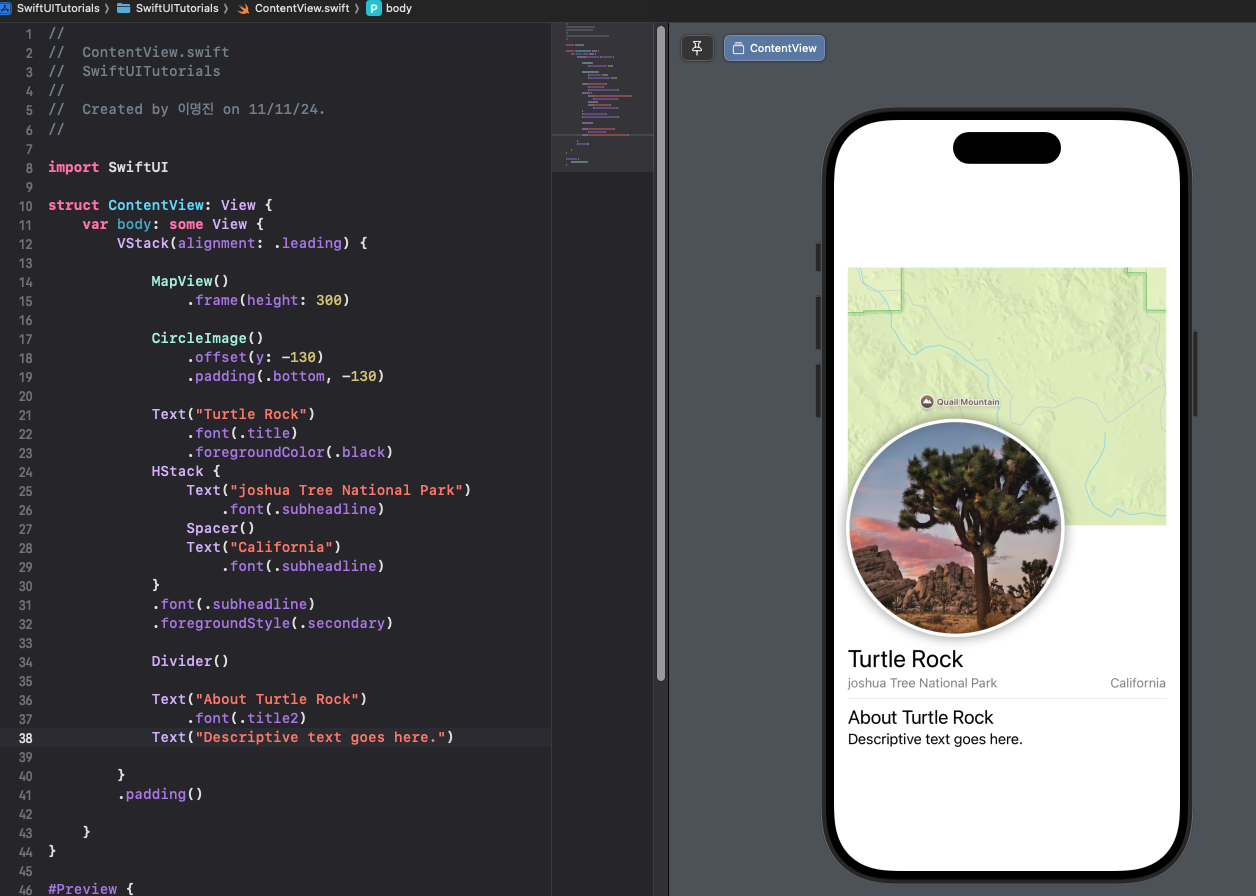Screen dimensions: 1256x896
Task: Click "CircleImage()" in the code
Action: (207, 338)
